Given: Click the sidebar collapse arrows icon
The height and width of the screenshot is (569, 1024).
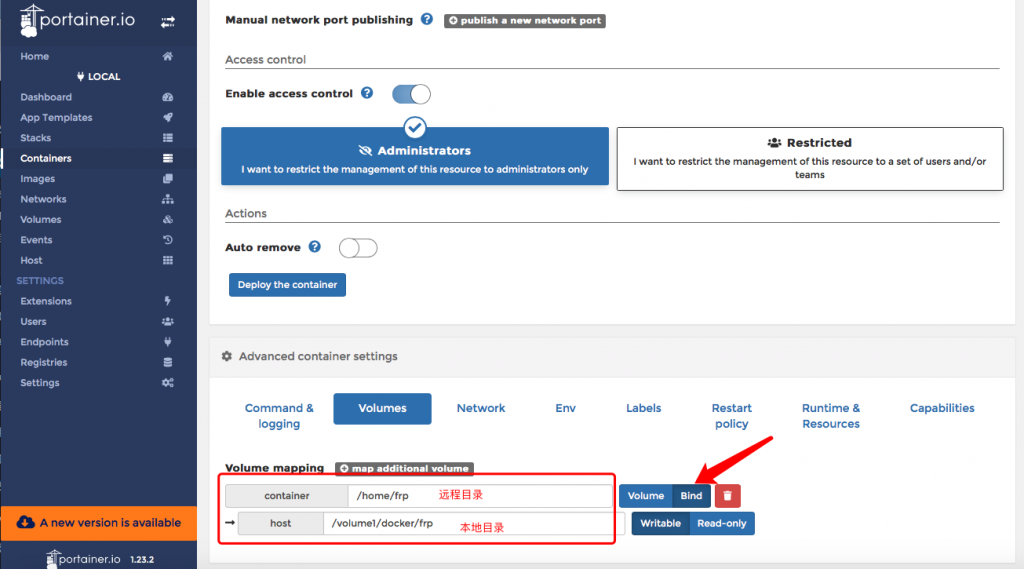Looking at the screenshot, I should (x=167, y=21).
